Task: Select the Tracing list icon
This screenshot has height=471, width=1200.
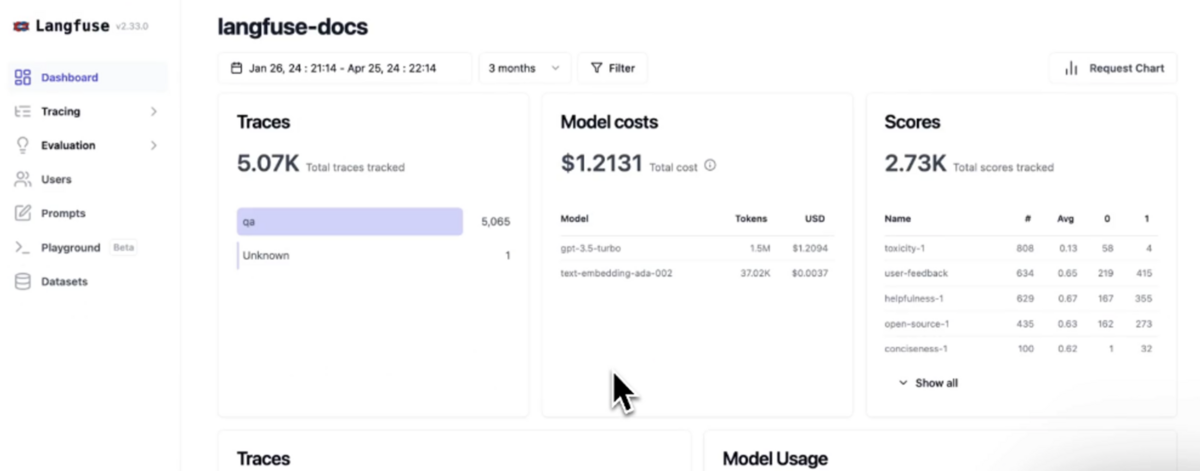Action: click(23, 111)
